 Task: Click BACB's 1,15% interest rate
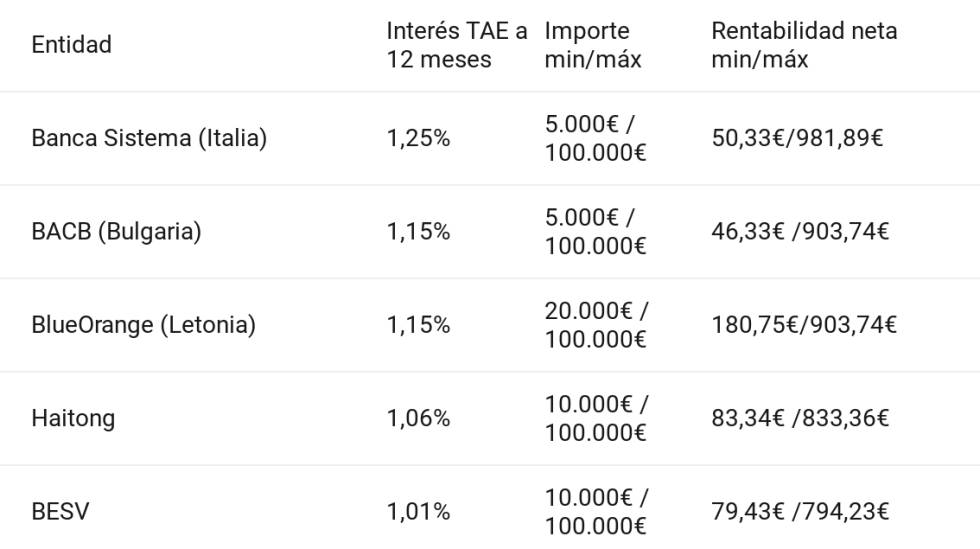(x=418, y=232)
